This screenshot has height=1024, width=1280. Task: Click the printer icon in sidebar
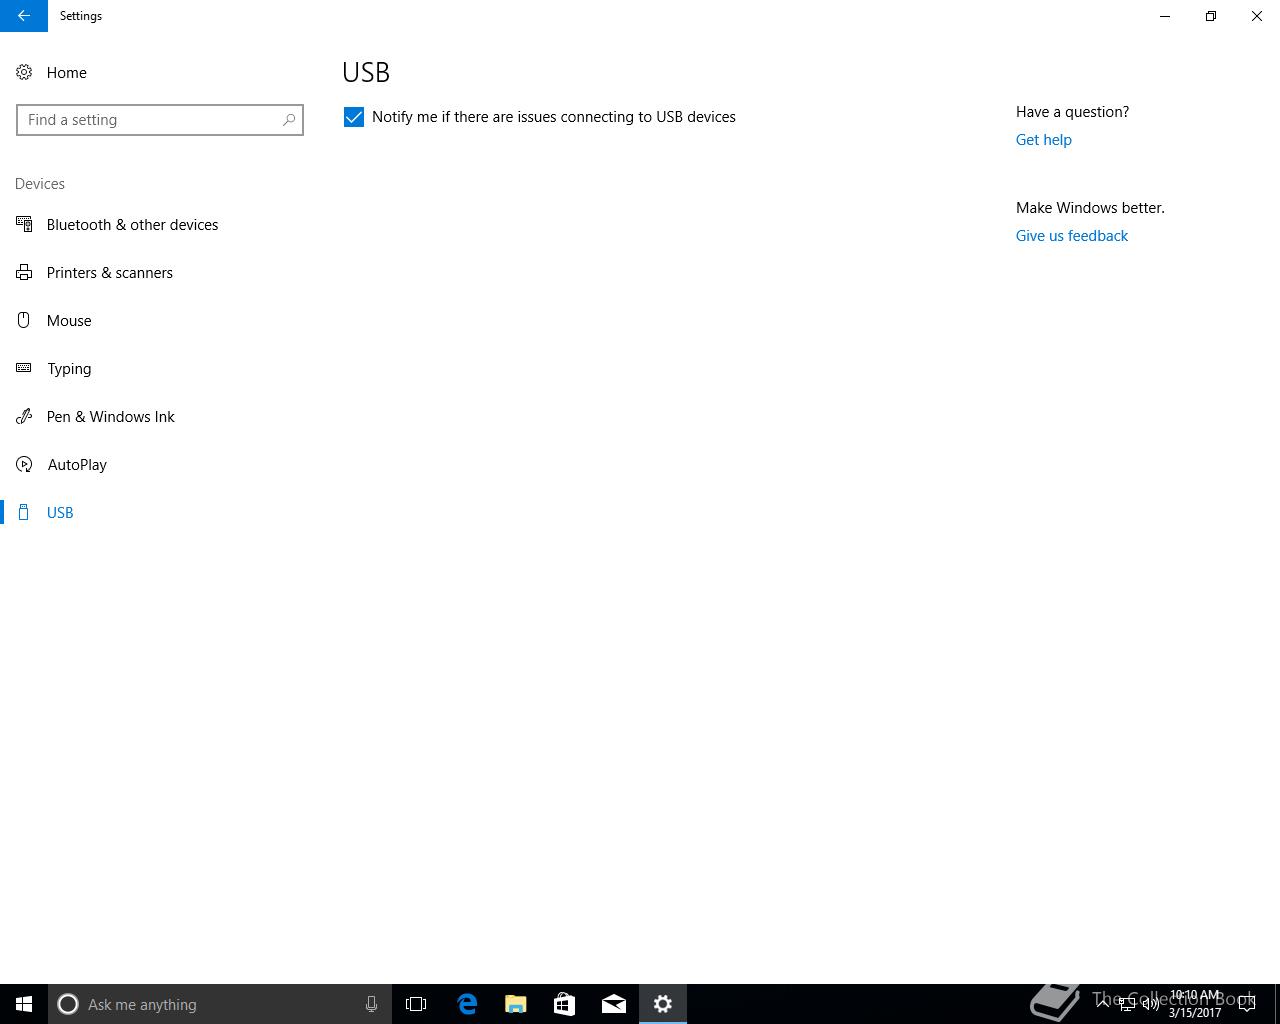24,272
